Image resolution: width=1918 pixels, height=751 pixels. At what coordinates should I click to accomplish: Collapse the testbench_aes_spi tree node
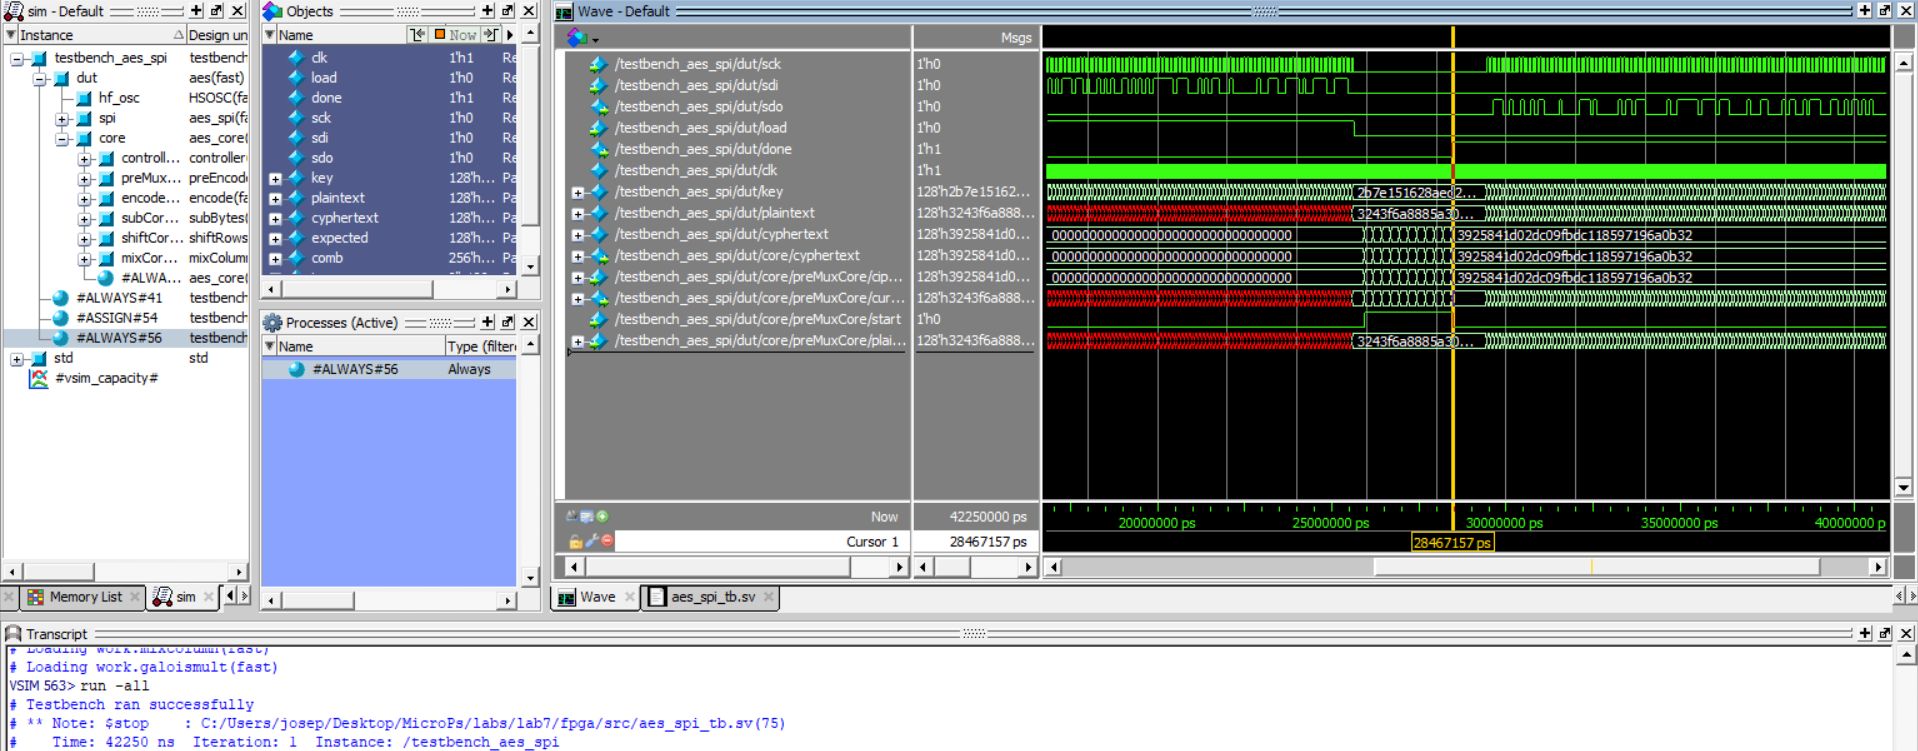tap(17, 59)
